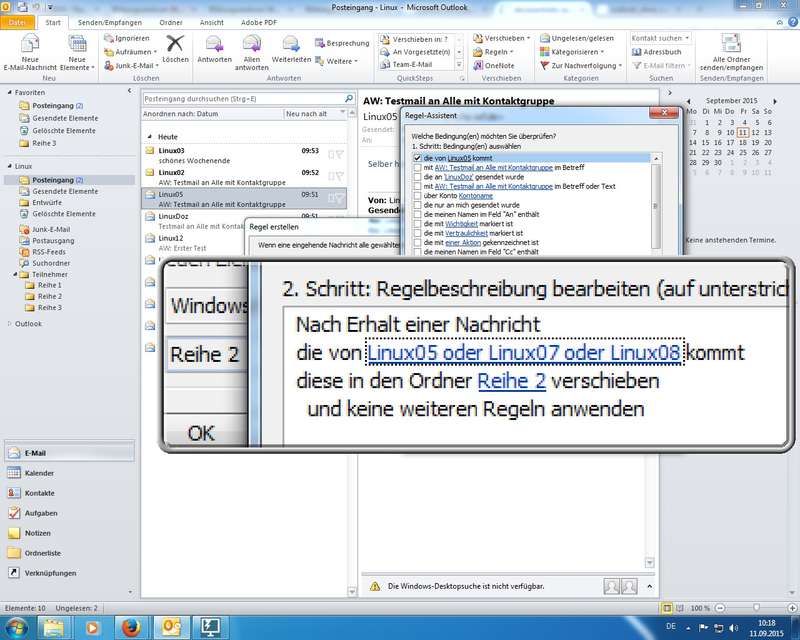Click the Linux05 link in the checked condition
The image size is (800, 640).
click(x=459, y=158)
